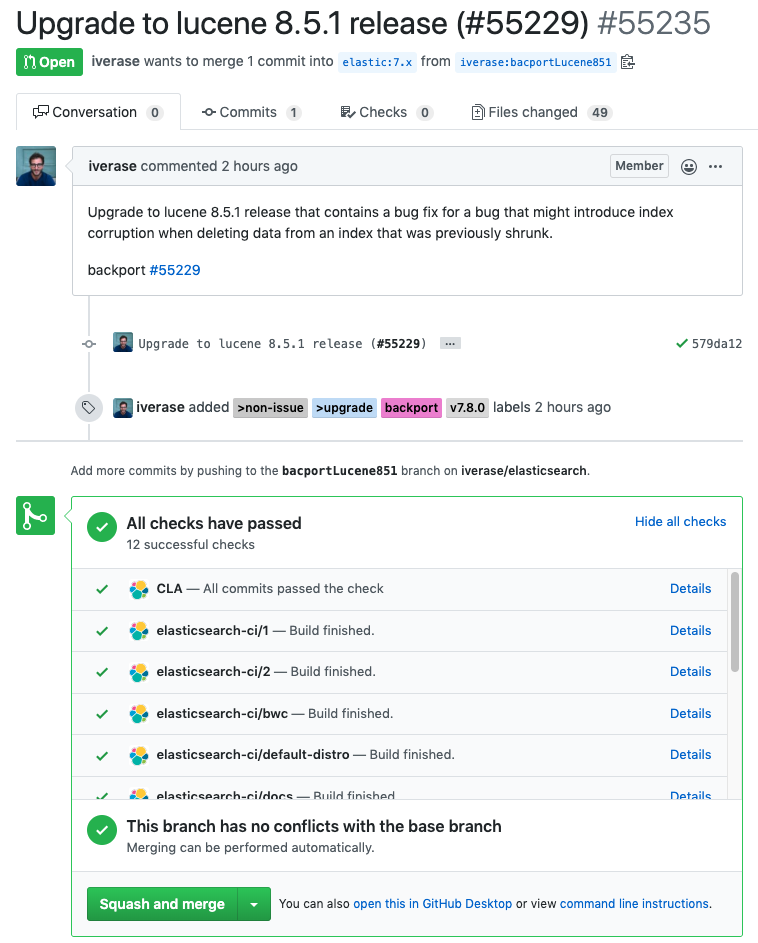Open the comment options kebab menu
The width and height of the screenshot is (758, 943).
coord(715,166)
